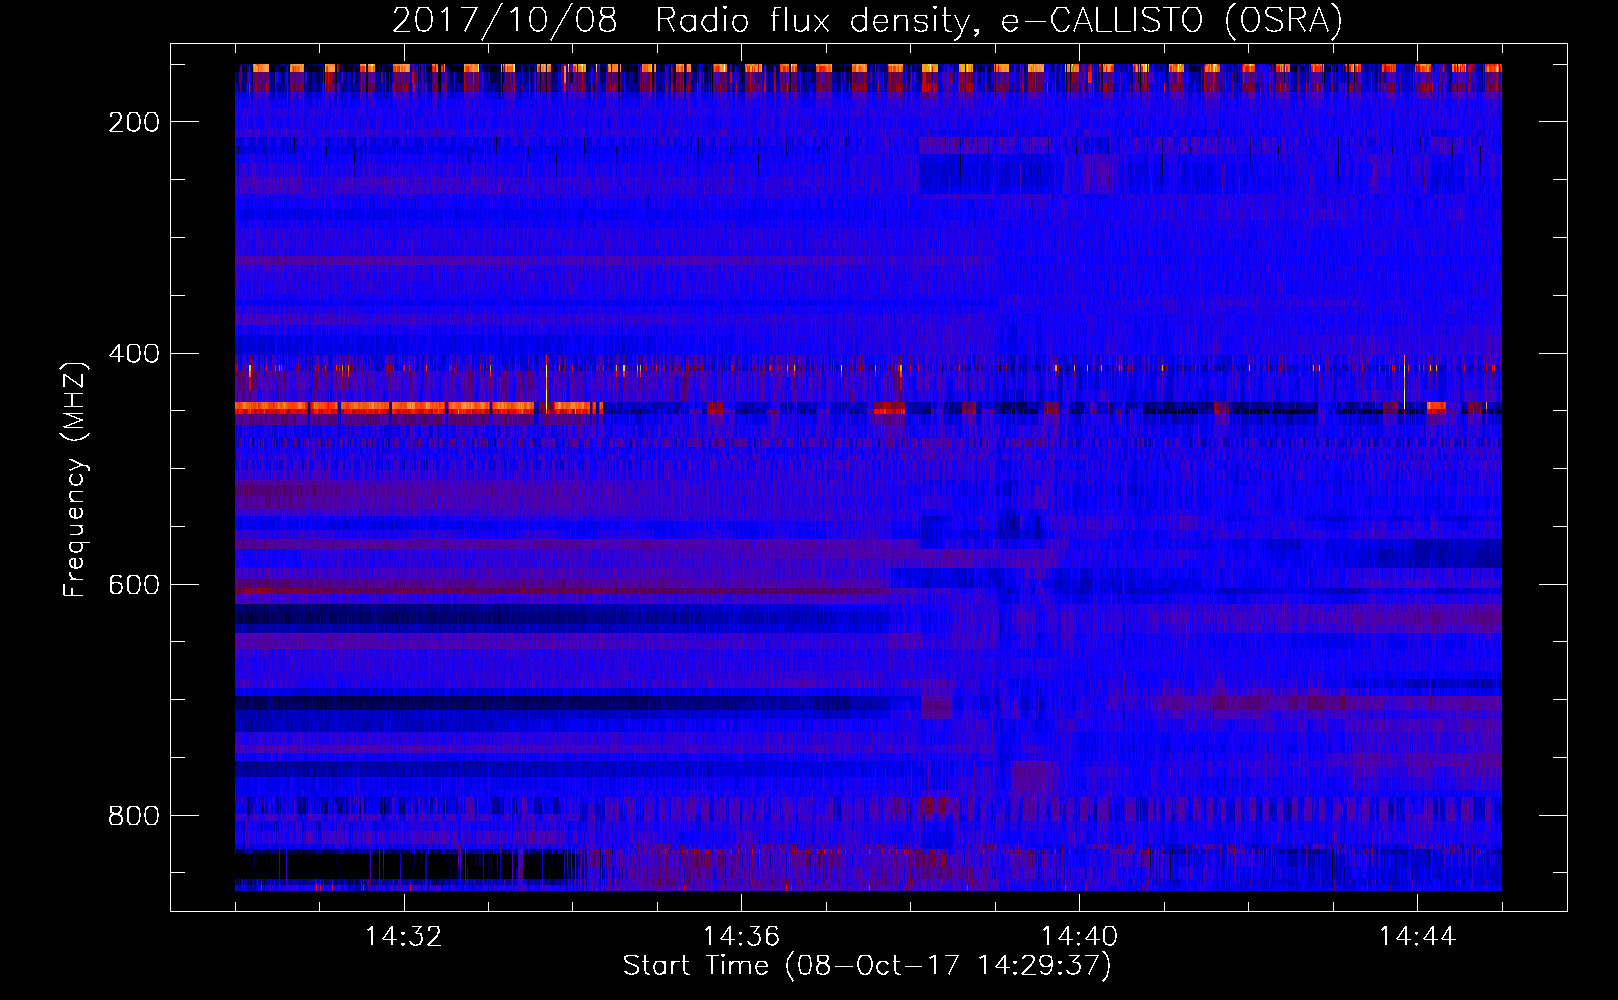
Task: Click the 400 frequency tick label
Action: [x=134, y=354]
